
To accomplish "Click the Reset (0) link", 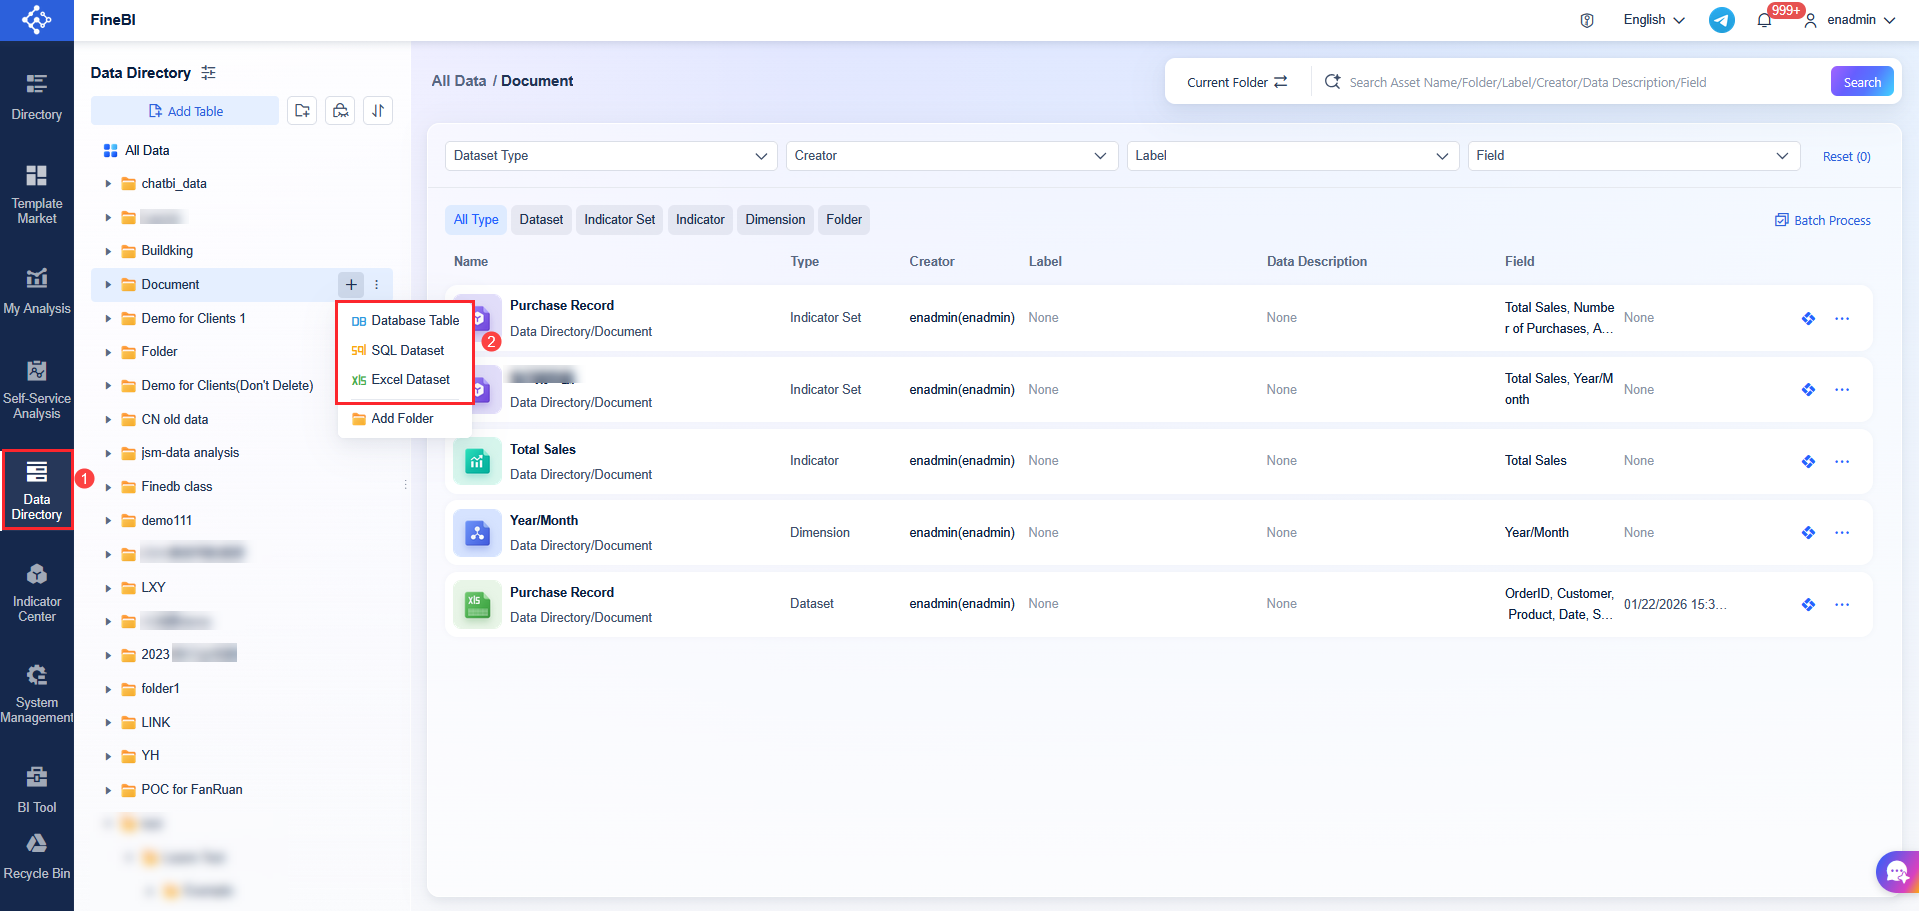I will pos(1846,157).
